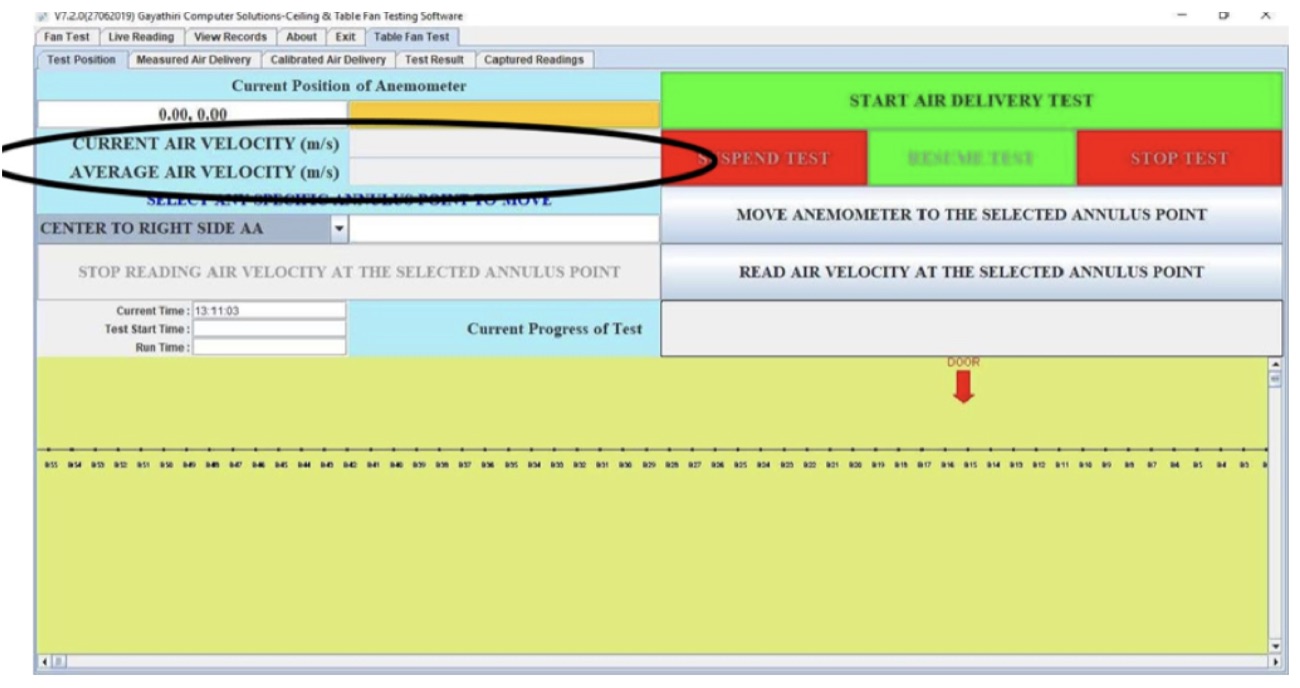Click START AIR DELIVERY TEST button
Viewport: 1300px width, 688px height.
[x=971, y=101]
